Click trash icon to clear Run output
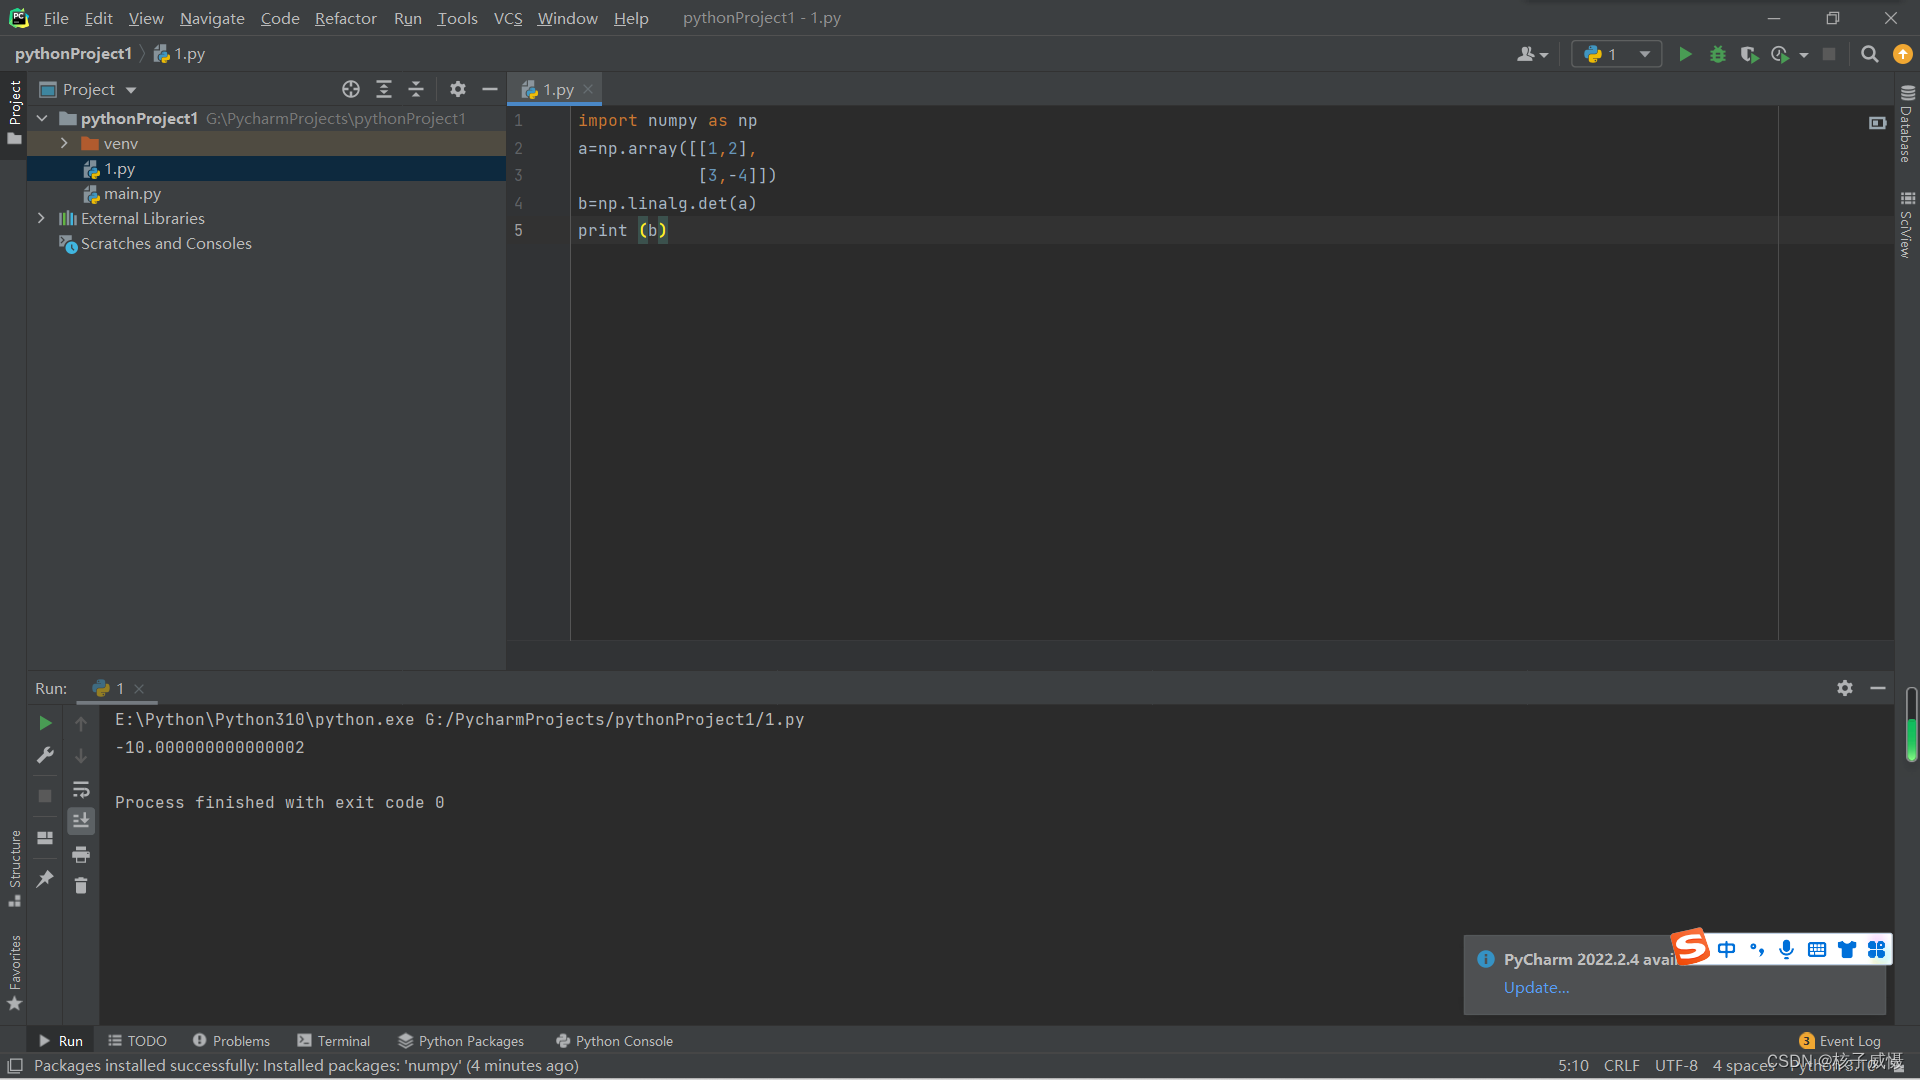 coord(81,886)
